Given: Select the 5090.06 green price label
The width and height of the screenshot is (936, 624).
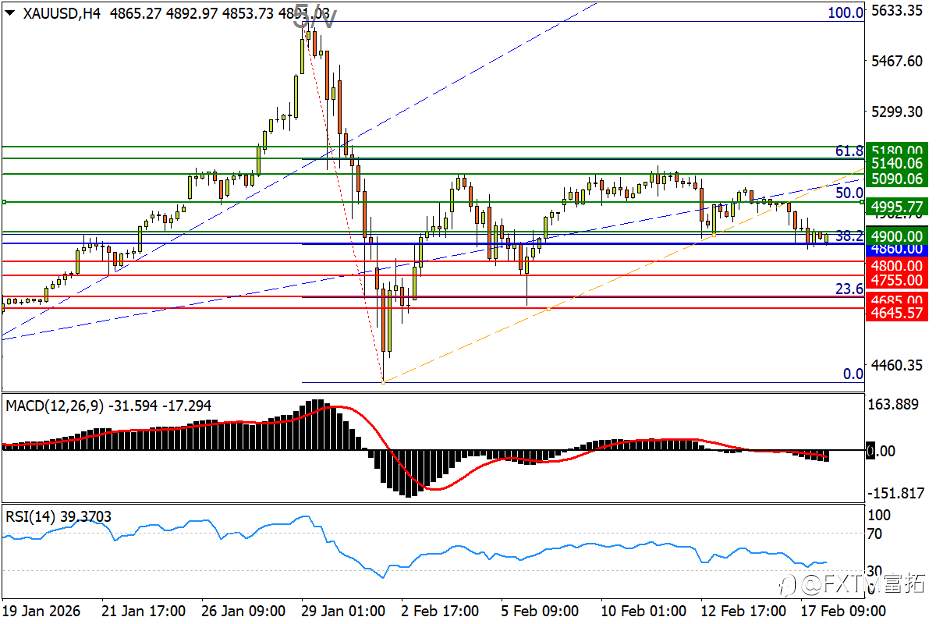Looking at the screenshot, I should tap(897, 178).
